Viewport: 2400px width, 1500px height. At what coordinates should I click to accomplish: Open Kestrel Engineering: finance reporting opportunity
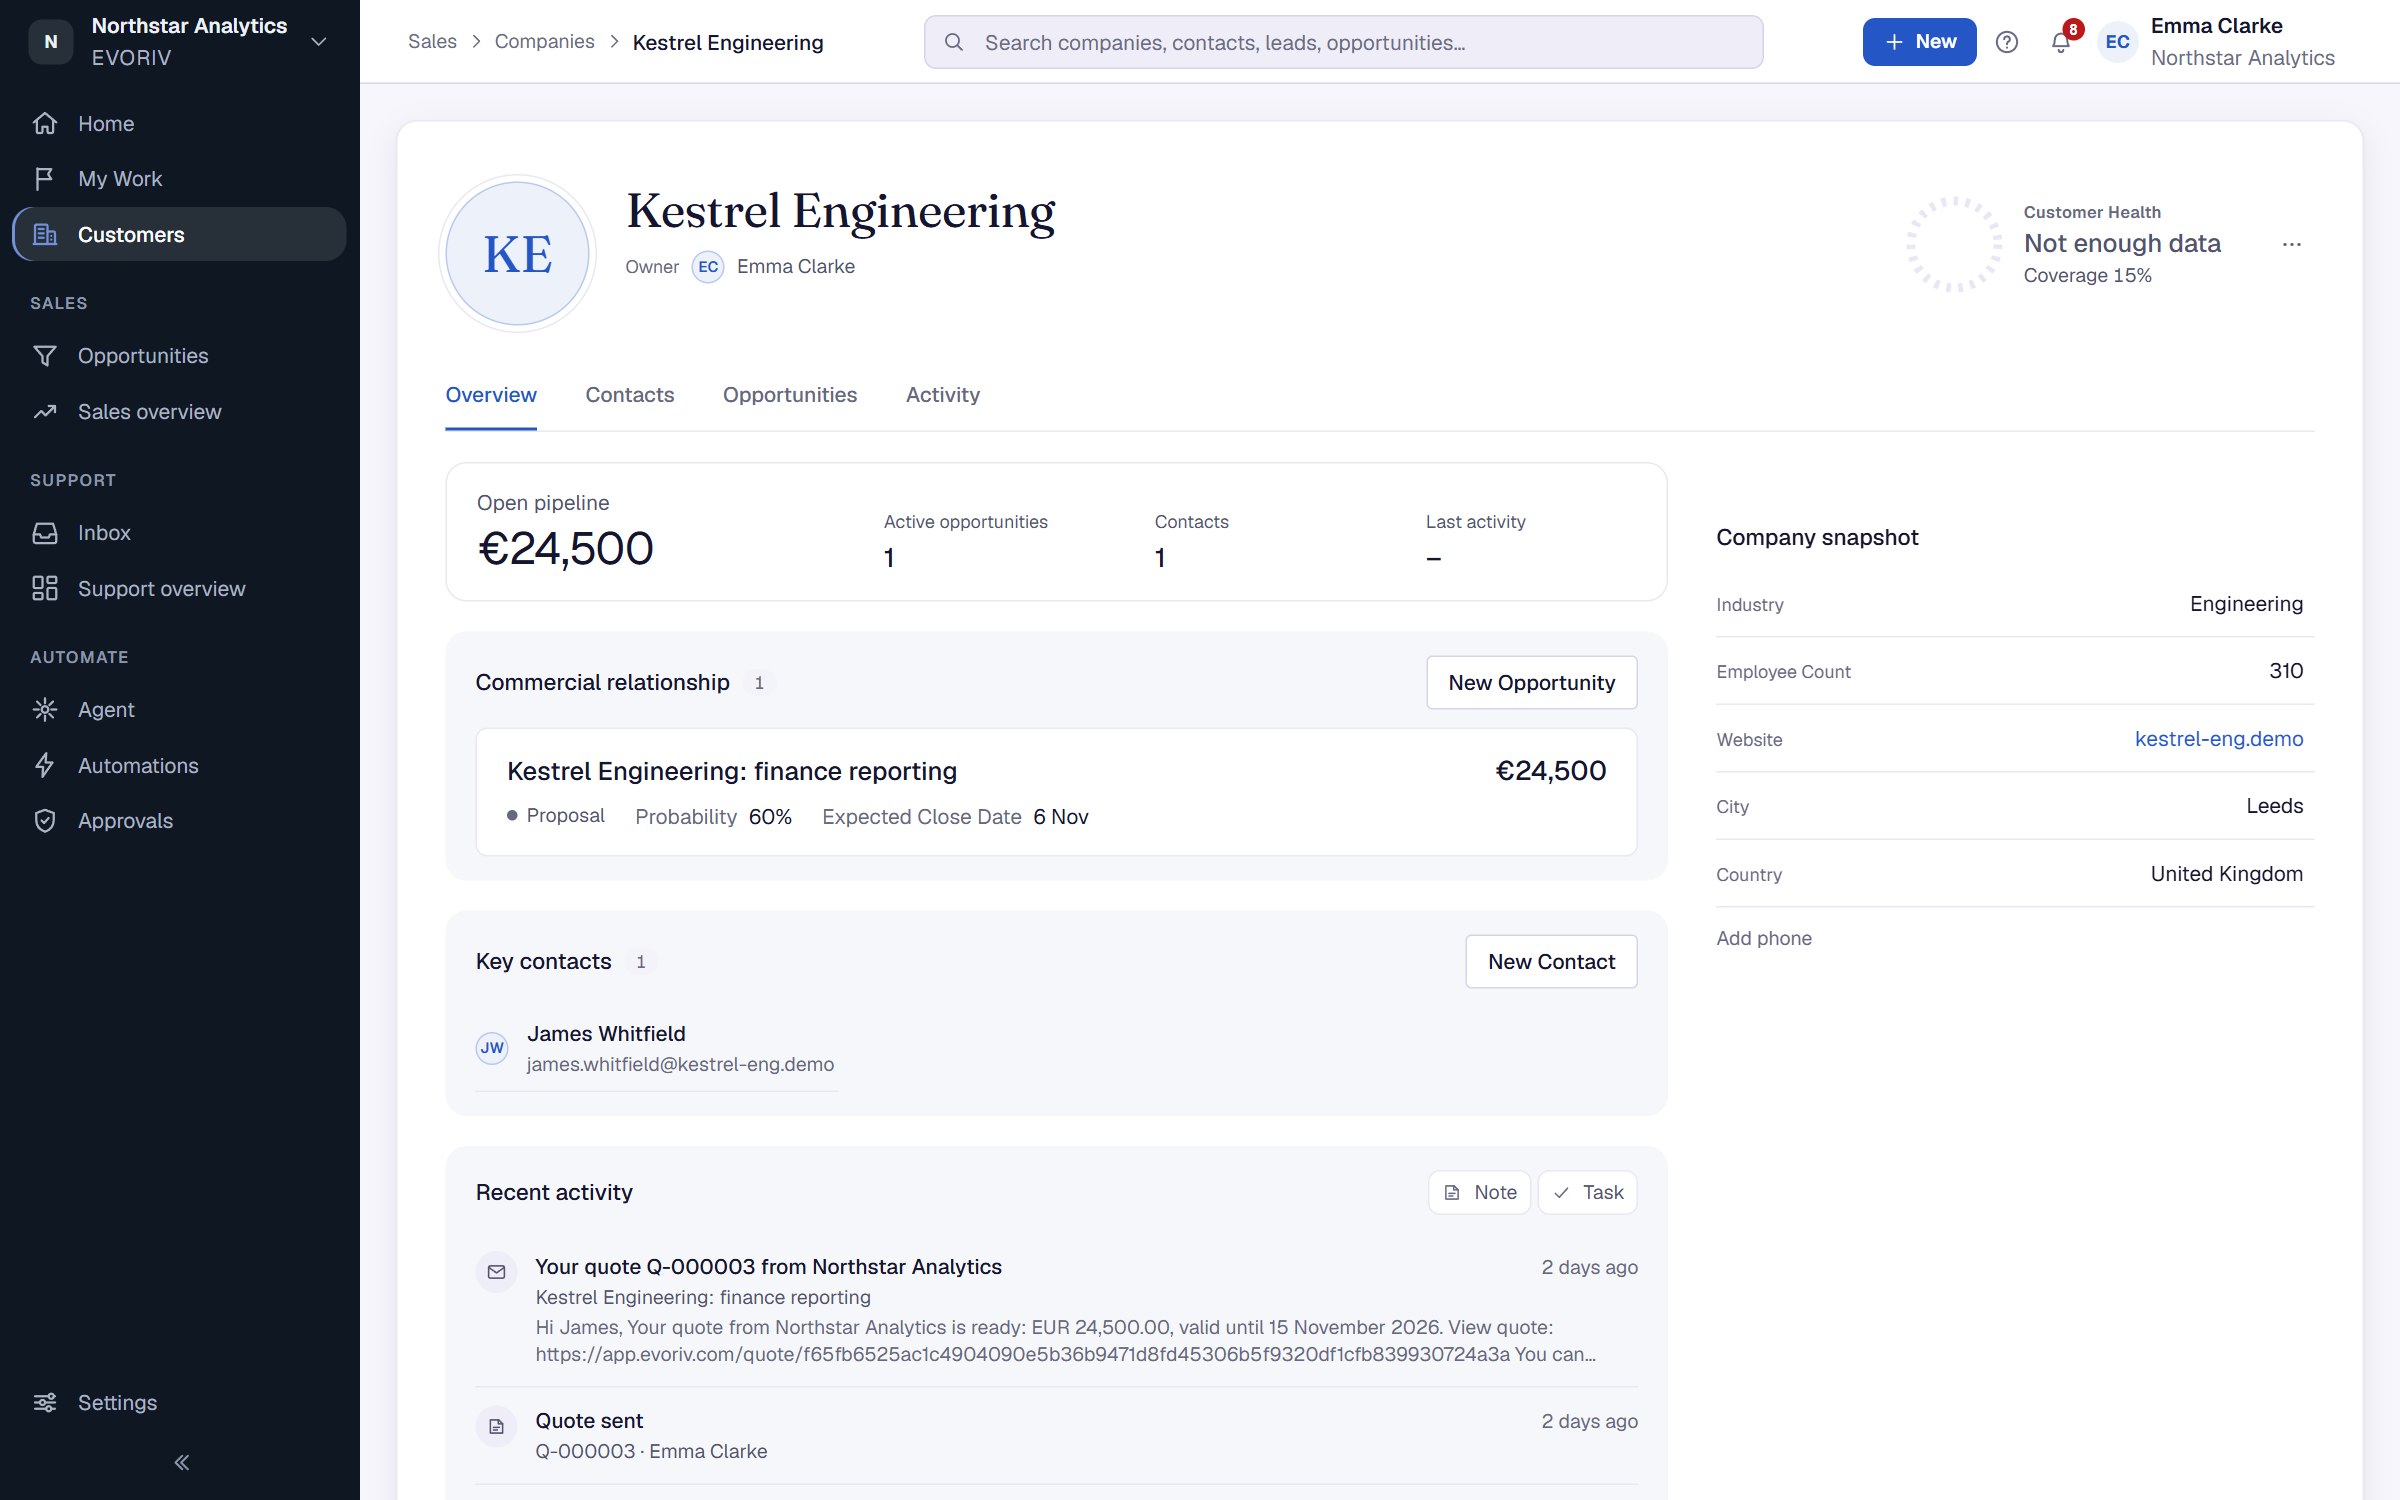(x=1056, y=792)
